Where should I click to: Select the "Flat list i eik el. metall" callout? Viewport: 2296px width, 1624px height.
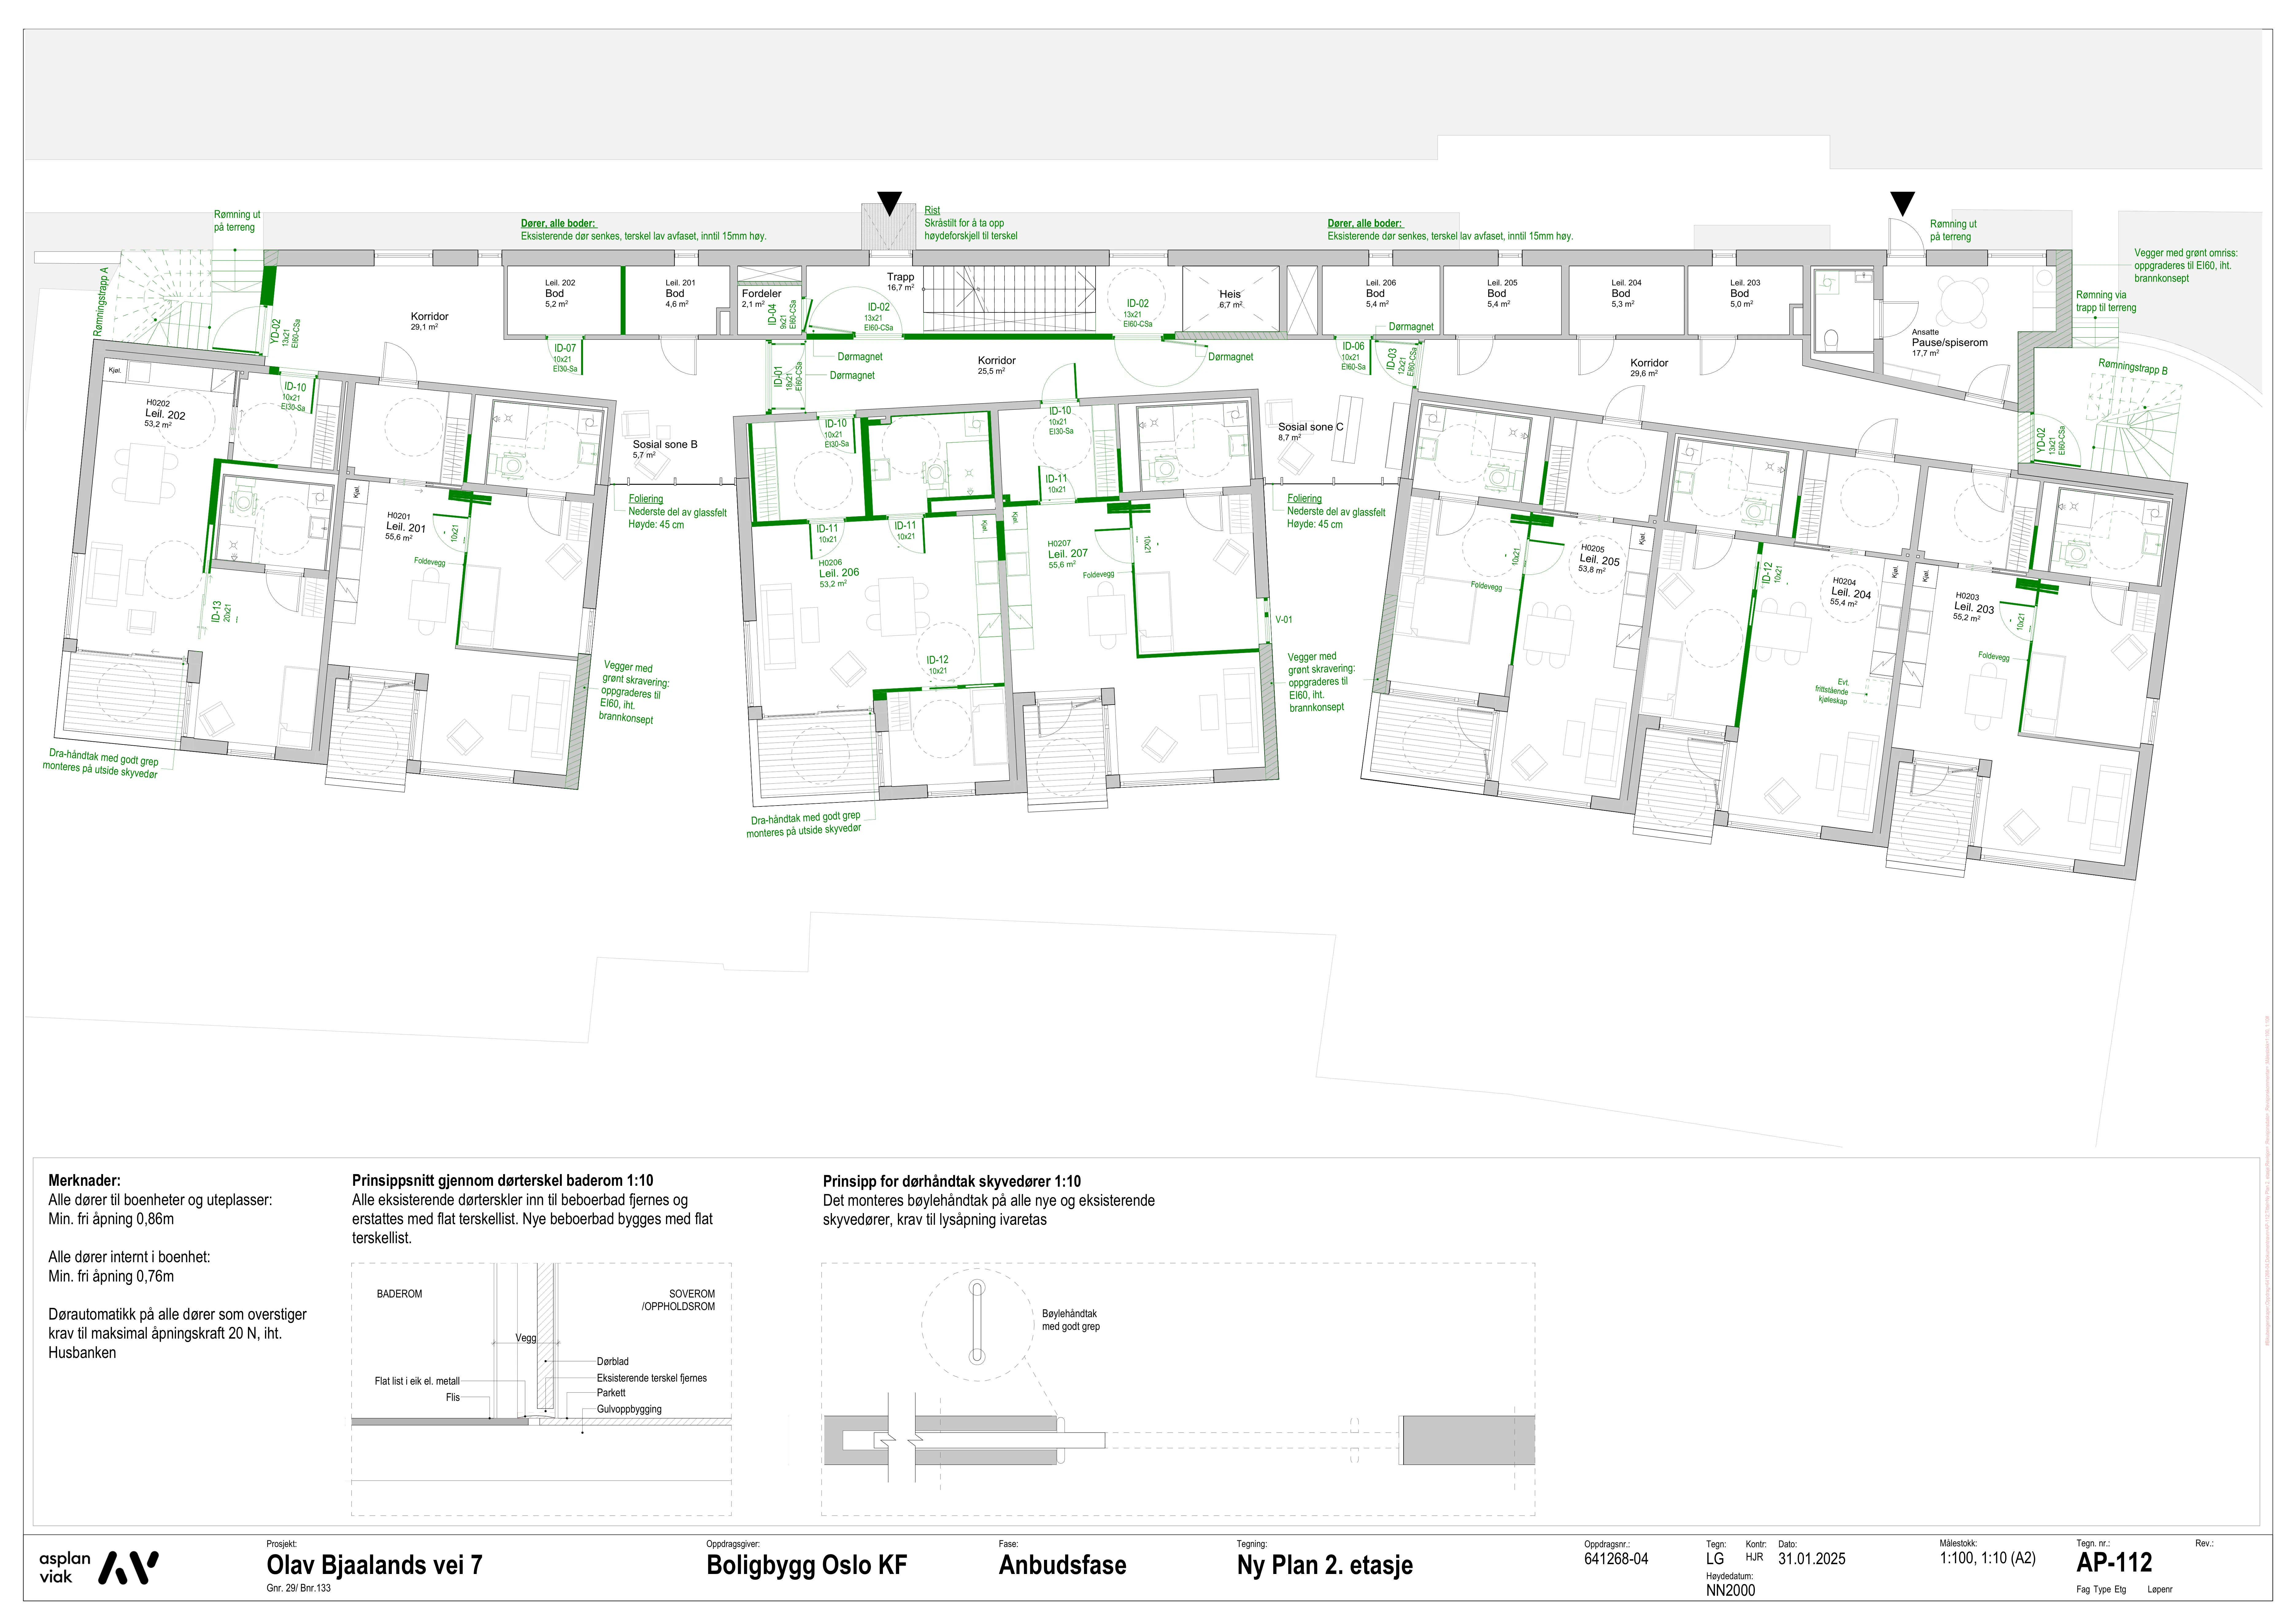(x=417, y=1381)
